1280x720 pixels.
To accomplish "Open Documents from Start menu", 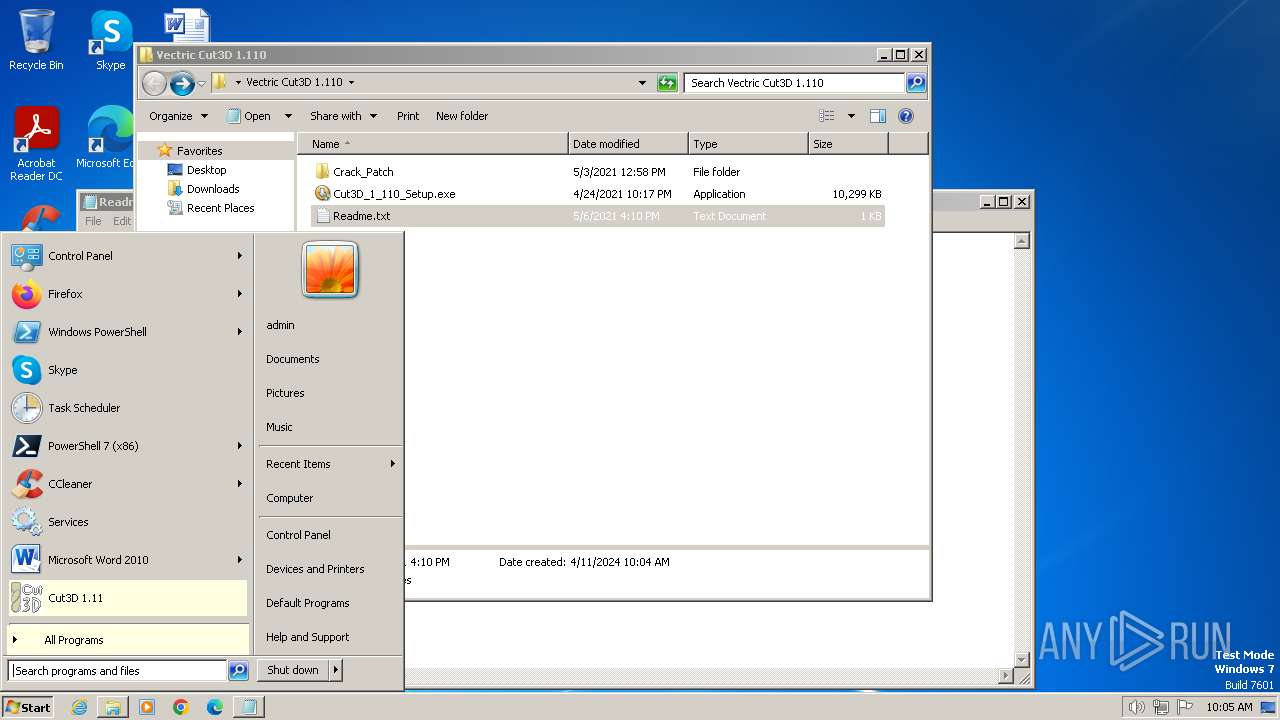I will [293, 359].
